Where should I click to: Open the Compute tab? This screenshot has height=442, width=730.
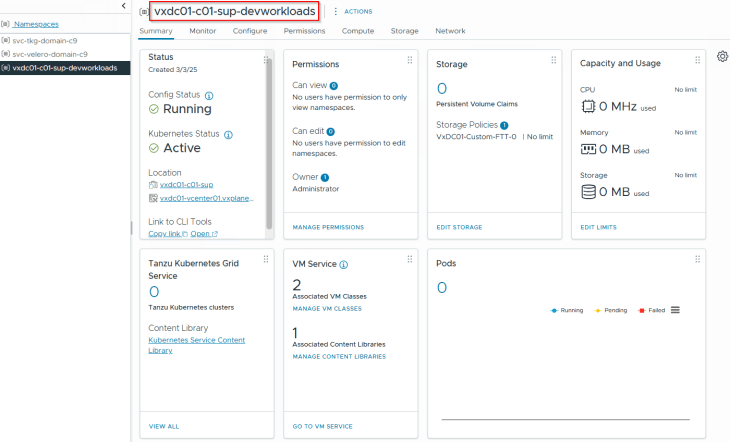point(358,31)
